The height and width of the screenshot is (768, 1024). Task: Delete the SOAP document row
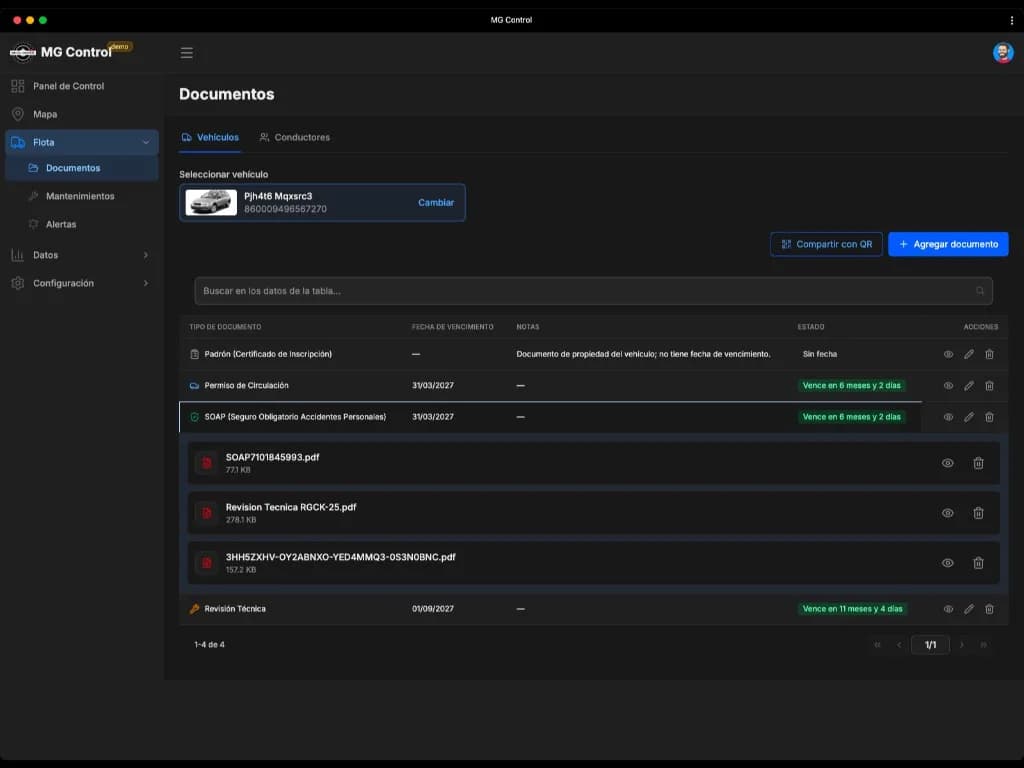tap(989, 417)
